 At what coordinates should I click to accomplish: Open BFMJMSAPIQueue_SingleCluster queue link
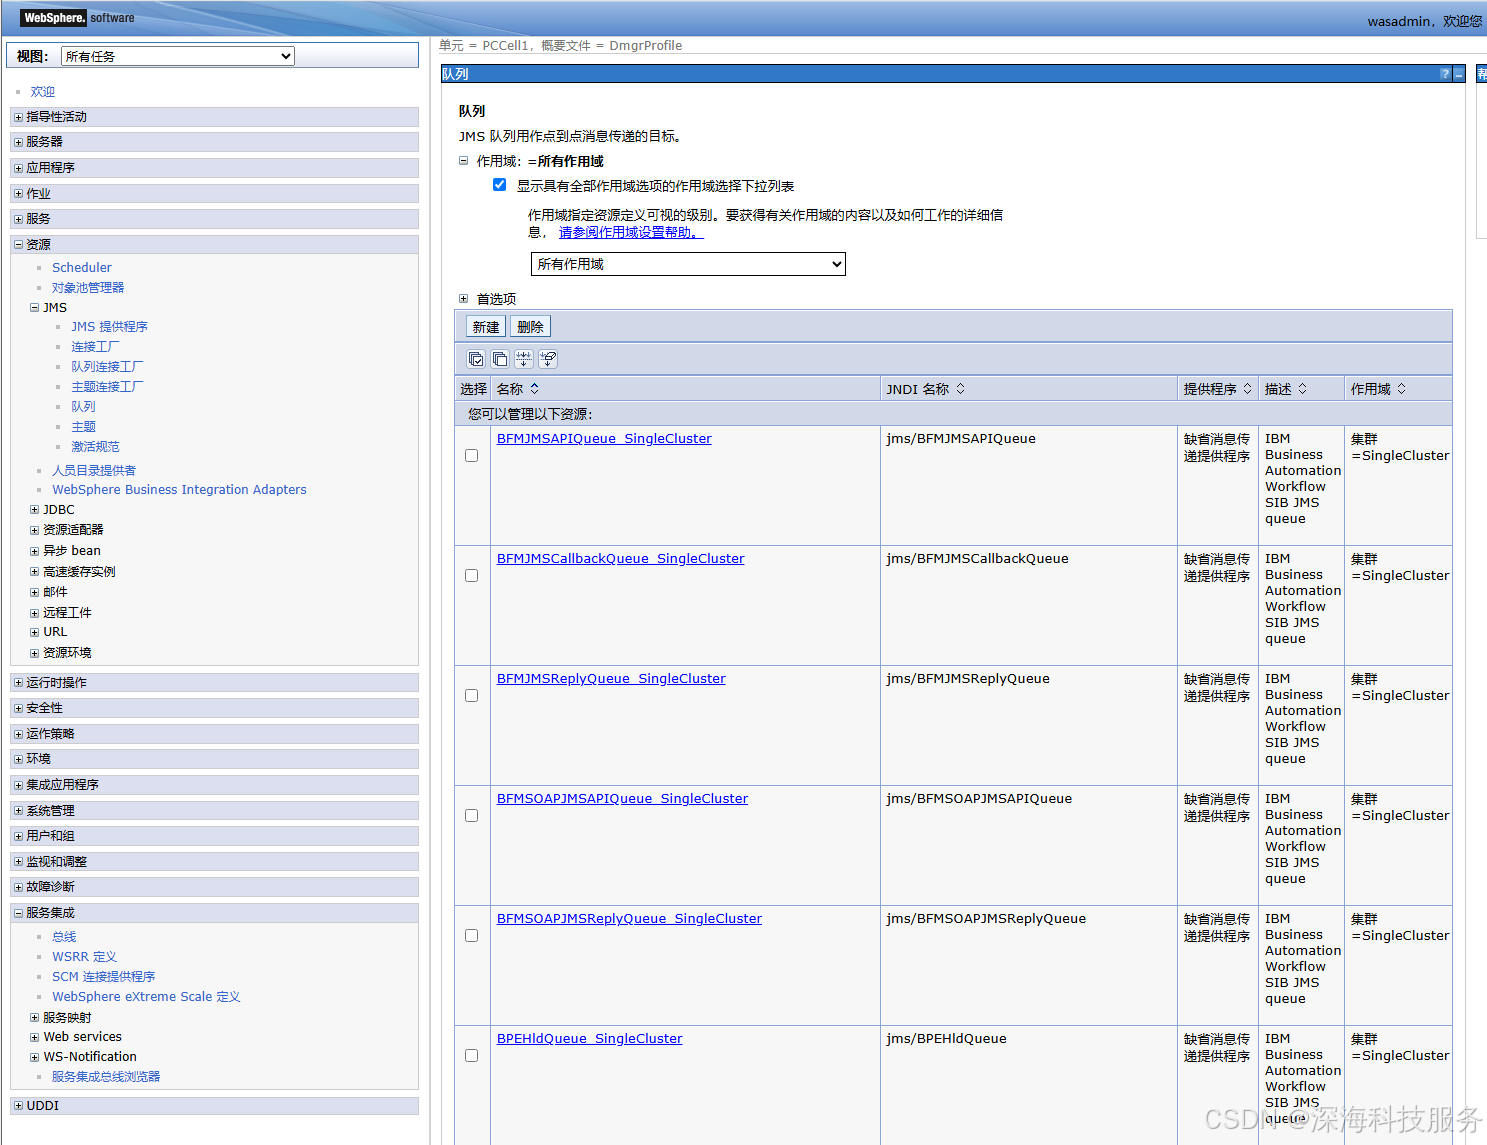tap(604, 439)
